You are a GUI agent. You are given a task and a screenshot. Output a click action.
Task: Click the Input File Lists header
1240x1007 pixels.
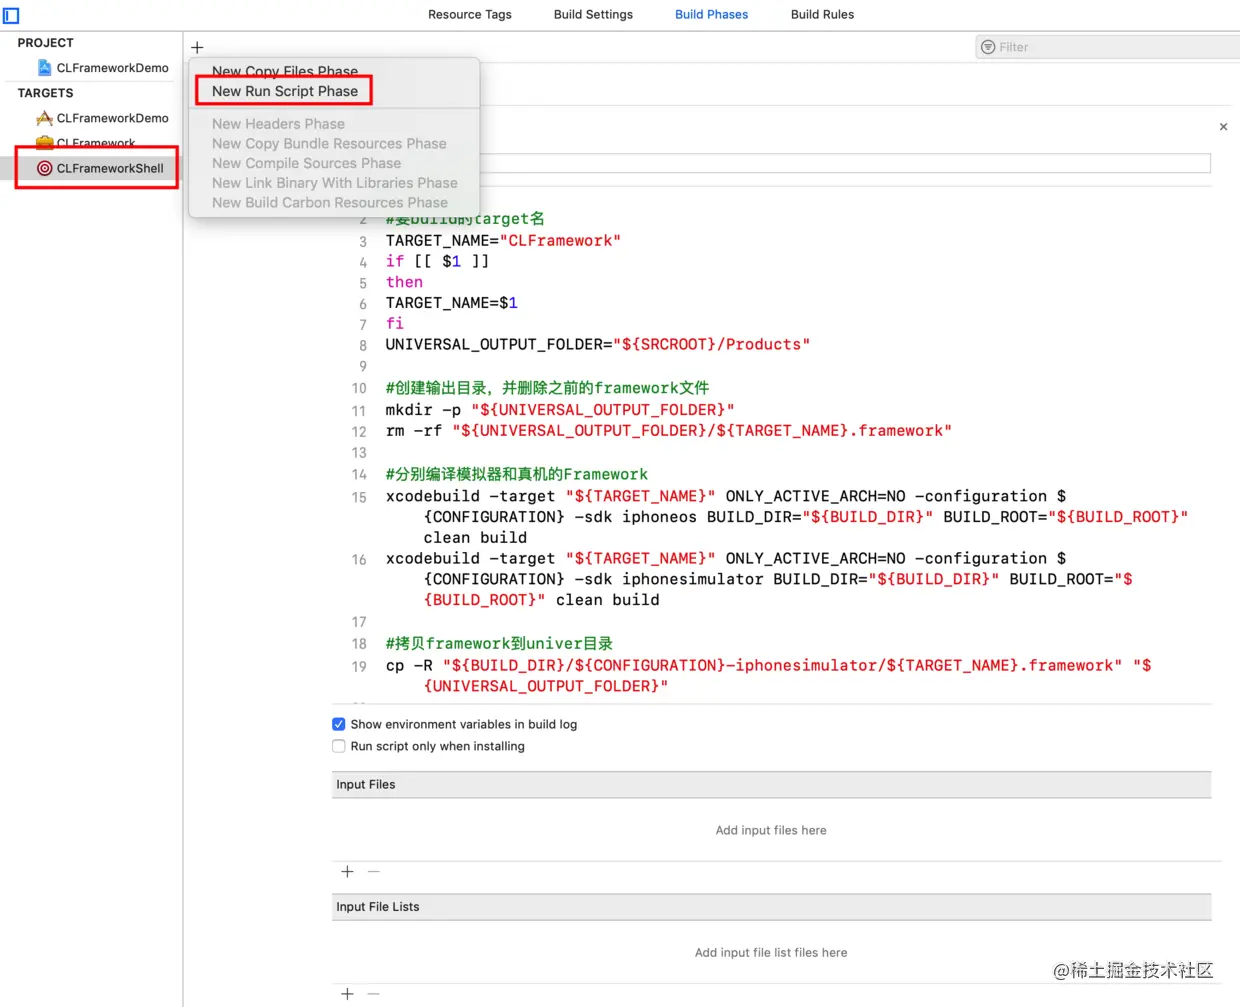[x=771, y=907]
